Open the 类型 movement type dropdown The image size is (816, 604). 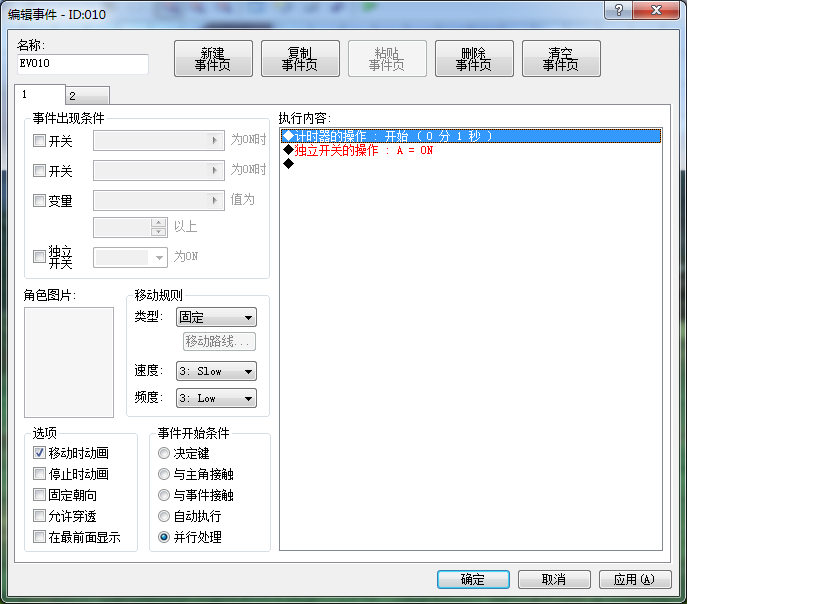(x=216, y=317)
